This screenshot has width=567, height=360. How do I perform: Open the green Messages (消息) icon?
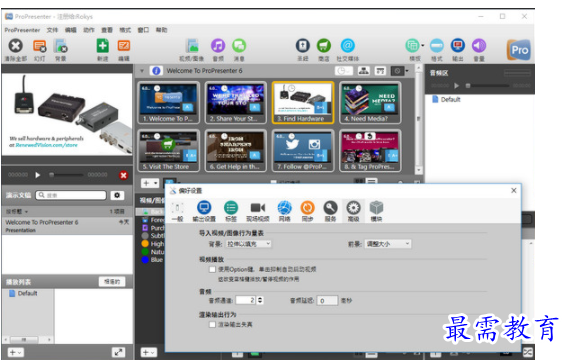pyautogui.click(x=239, y=46)
